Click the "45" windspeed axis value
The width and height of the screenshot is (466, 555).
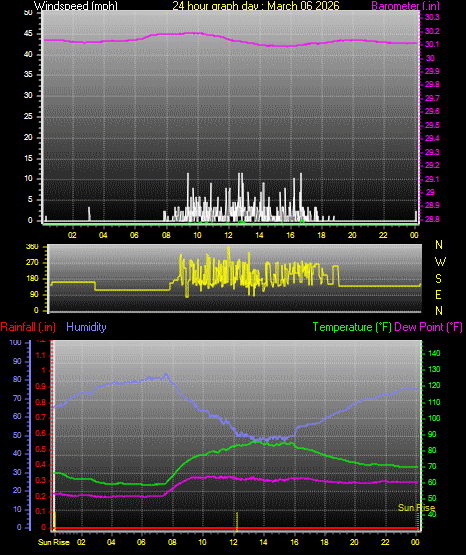point(28,34)
